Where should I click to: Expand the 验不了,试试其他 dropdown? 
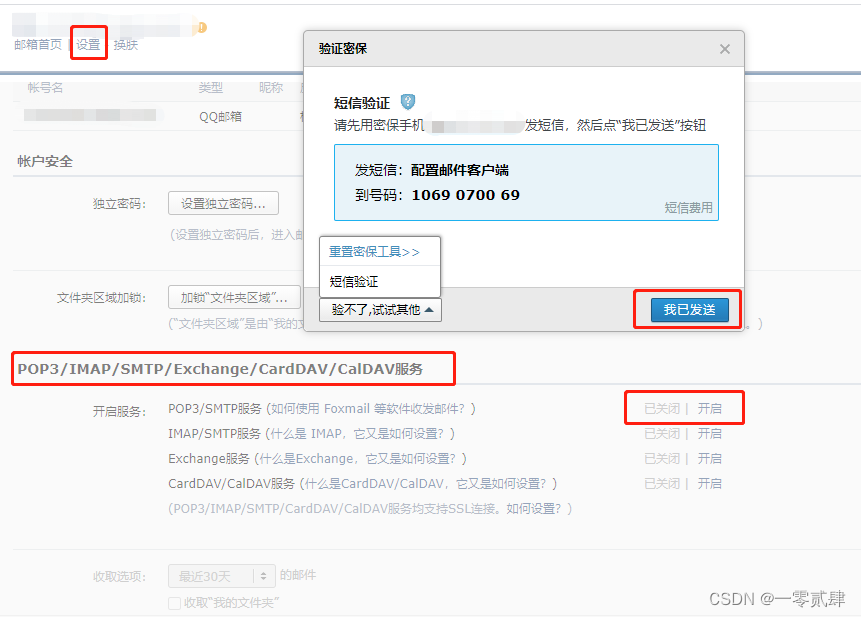click(x=381, y=310)
